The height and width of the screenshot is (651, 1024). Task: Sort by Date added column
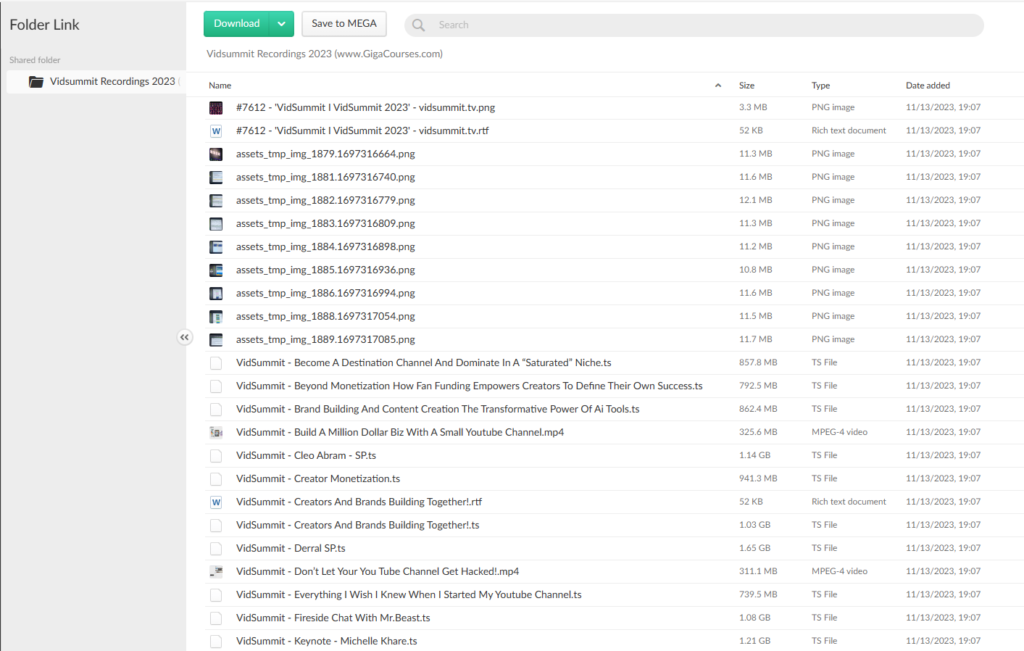coord(928,86)
